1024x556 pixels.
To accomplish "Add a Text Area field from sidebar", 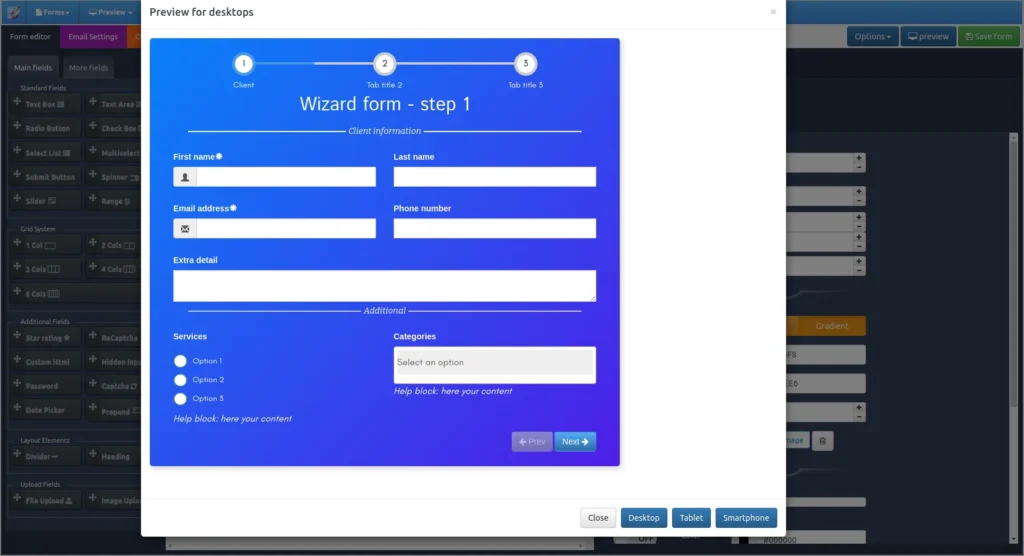I will [114, 103].
